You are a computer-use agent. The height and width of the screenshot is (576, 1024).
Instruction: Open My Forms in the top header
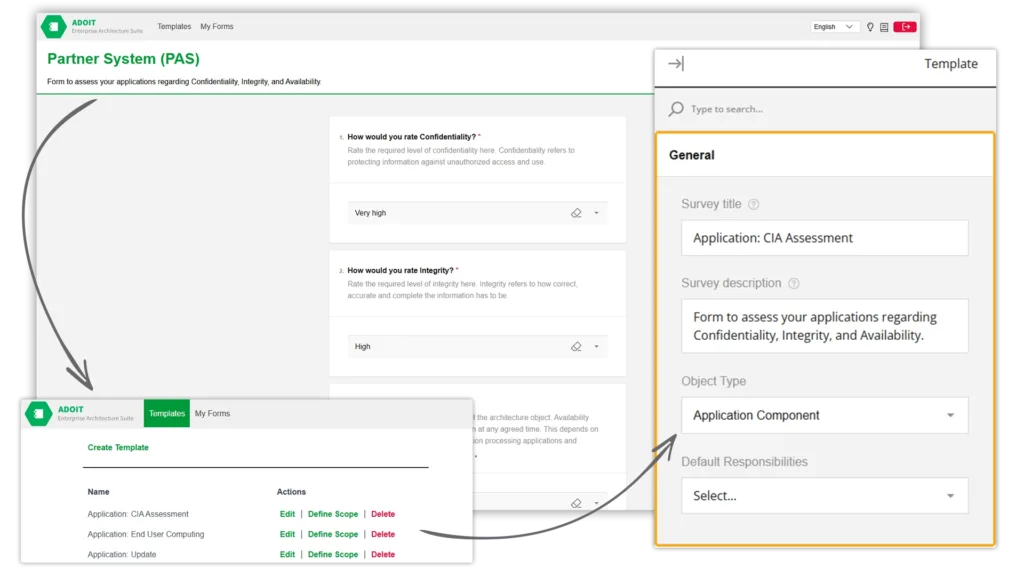217,27
